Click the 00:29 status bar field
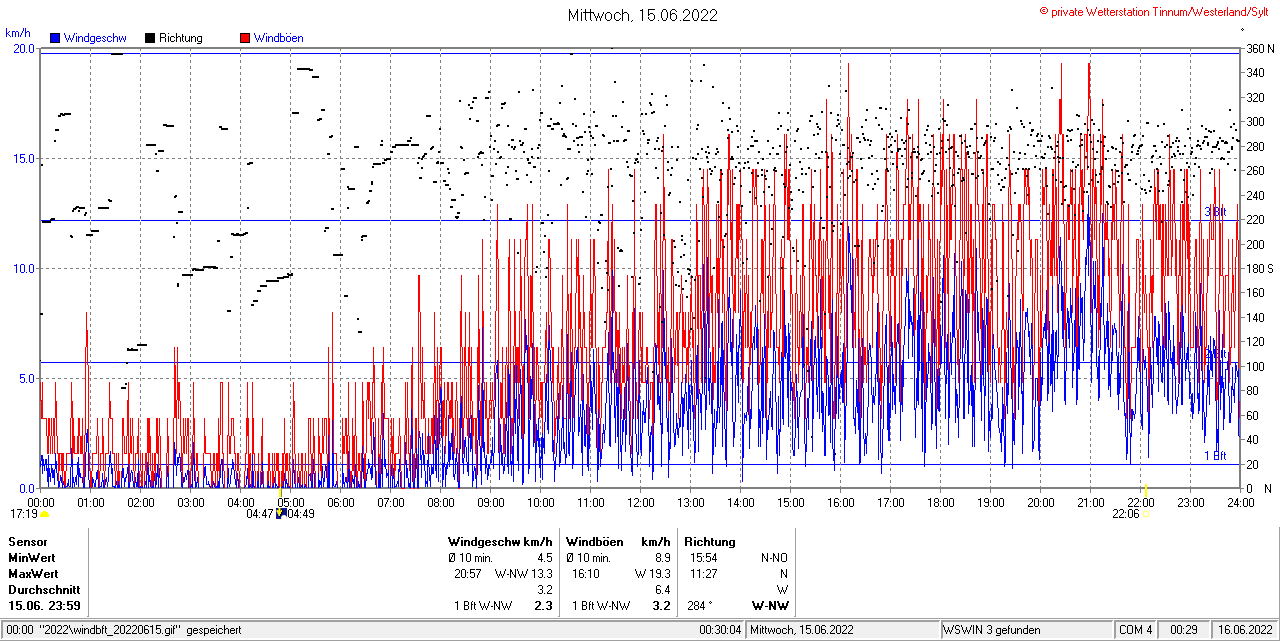 pyautogui.click(x=1184, y=630)
